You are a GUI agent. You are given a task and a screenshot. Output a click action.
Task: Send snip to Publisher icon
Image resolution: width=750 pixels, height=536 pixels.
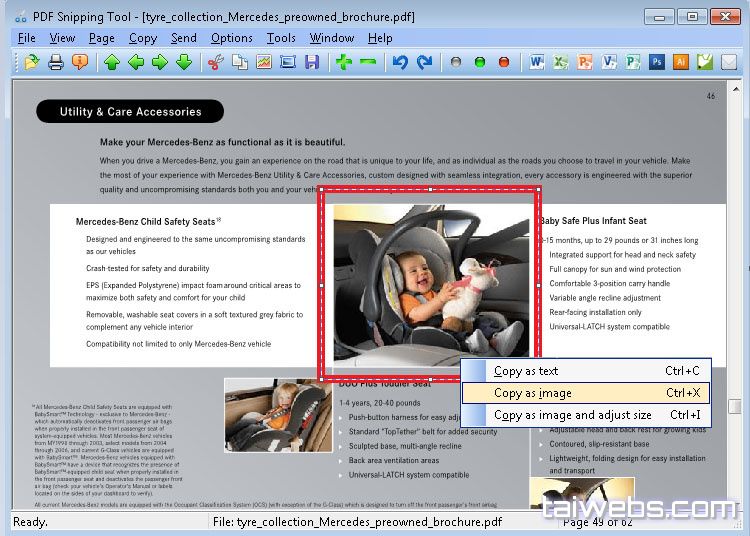[x=633, y=62]
